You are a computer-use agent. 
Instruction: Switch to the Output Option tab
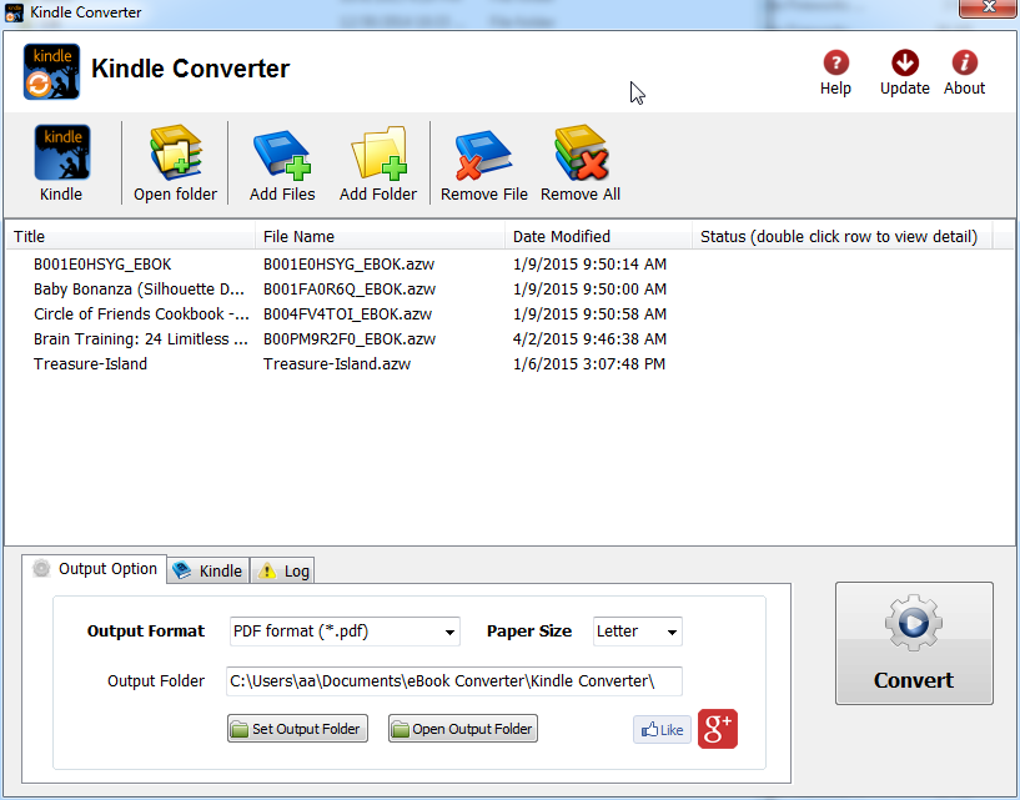[x=94, y=568]
